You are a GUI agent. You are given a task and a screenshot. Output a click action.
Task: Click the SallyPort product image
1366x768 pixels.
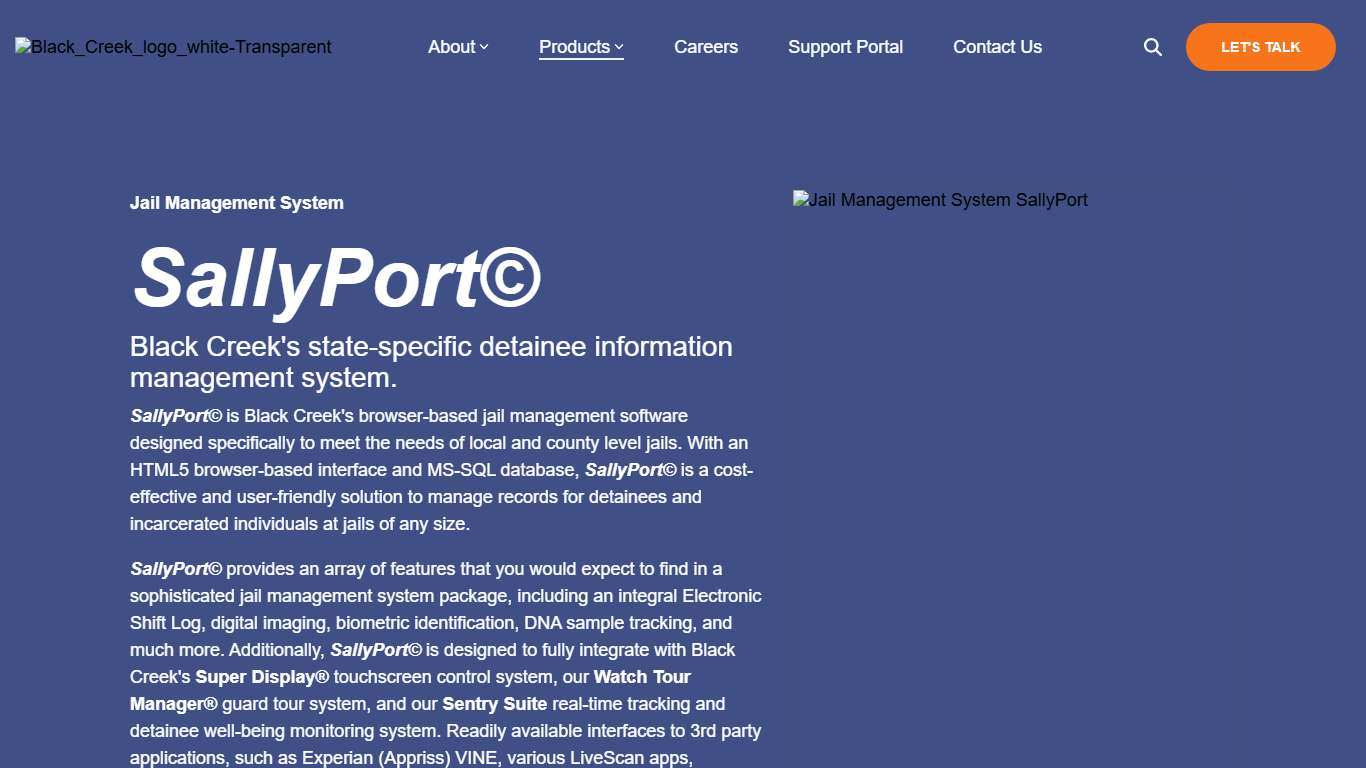click(939, 199)
